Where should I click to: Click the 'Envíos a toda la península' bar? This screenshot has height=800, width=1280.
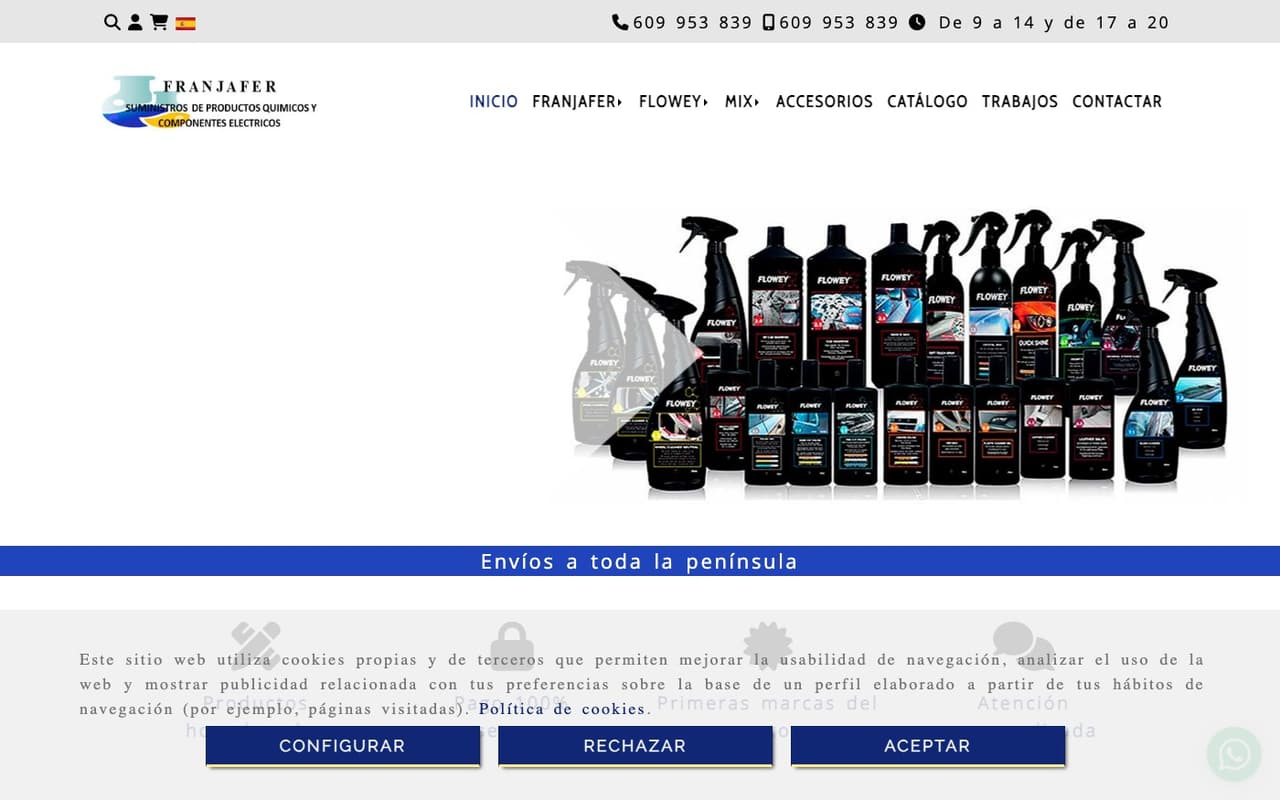(640, 561)
